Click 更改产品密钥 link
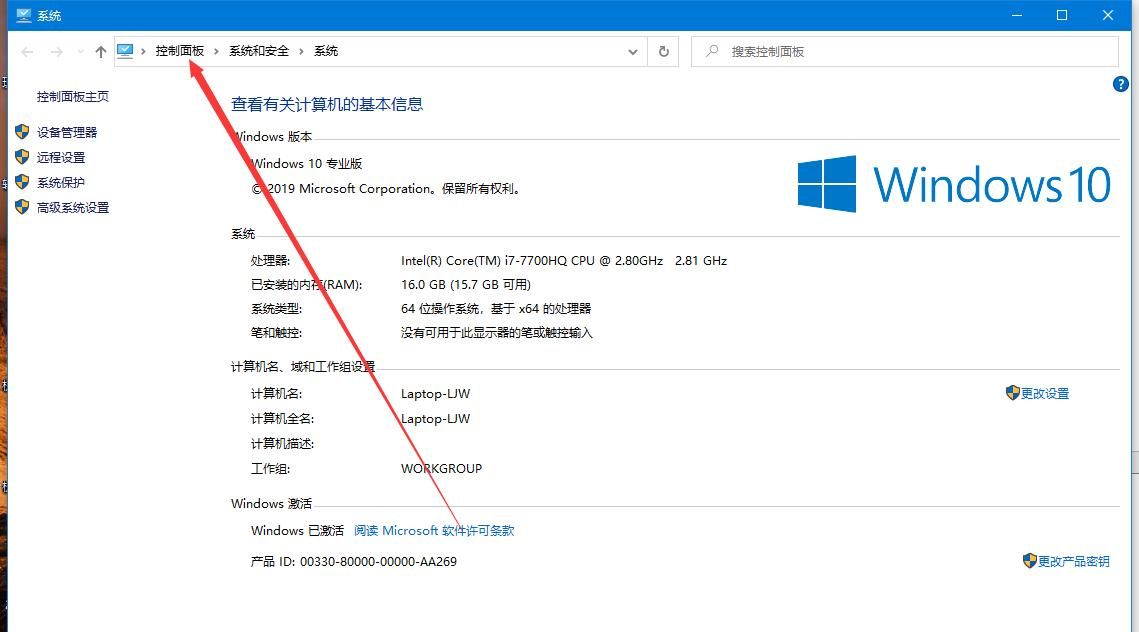The height and width of the screenshot is (632, 1139). 1073,562
